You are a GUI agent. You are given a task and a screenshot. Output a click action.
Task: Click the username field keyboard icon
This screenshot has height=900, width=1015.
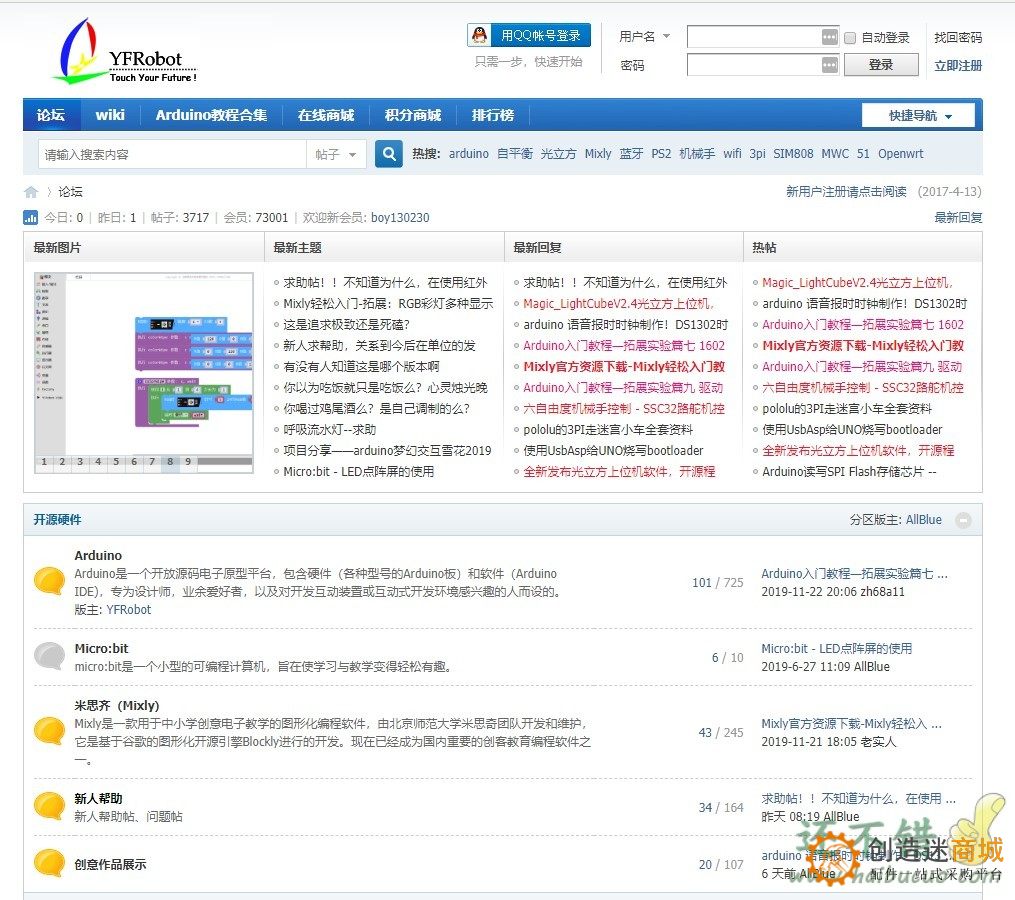pos(829,37)
